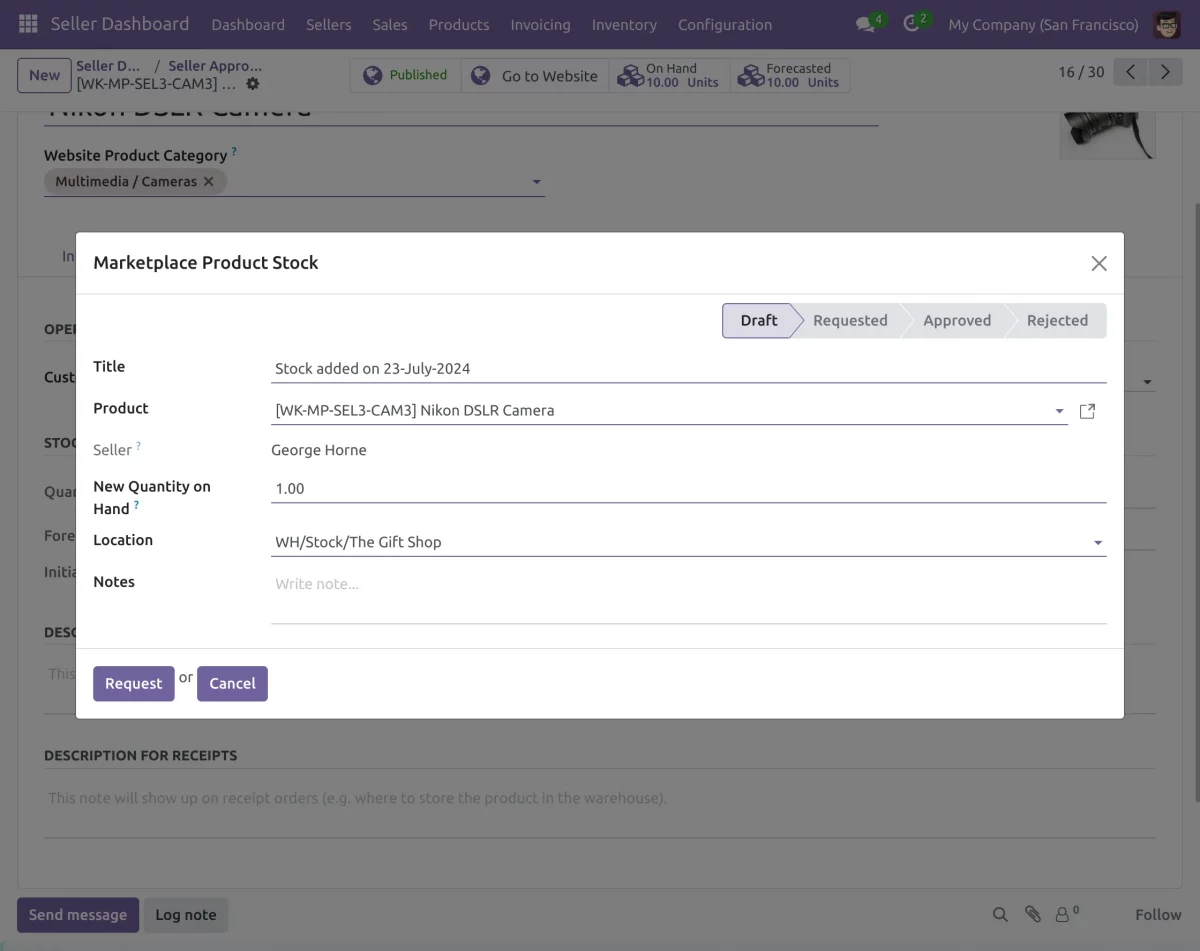Select the Draft status stage

[759, 321]
